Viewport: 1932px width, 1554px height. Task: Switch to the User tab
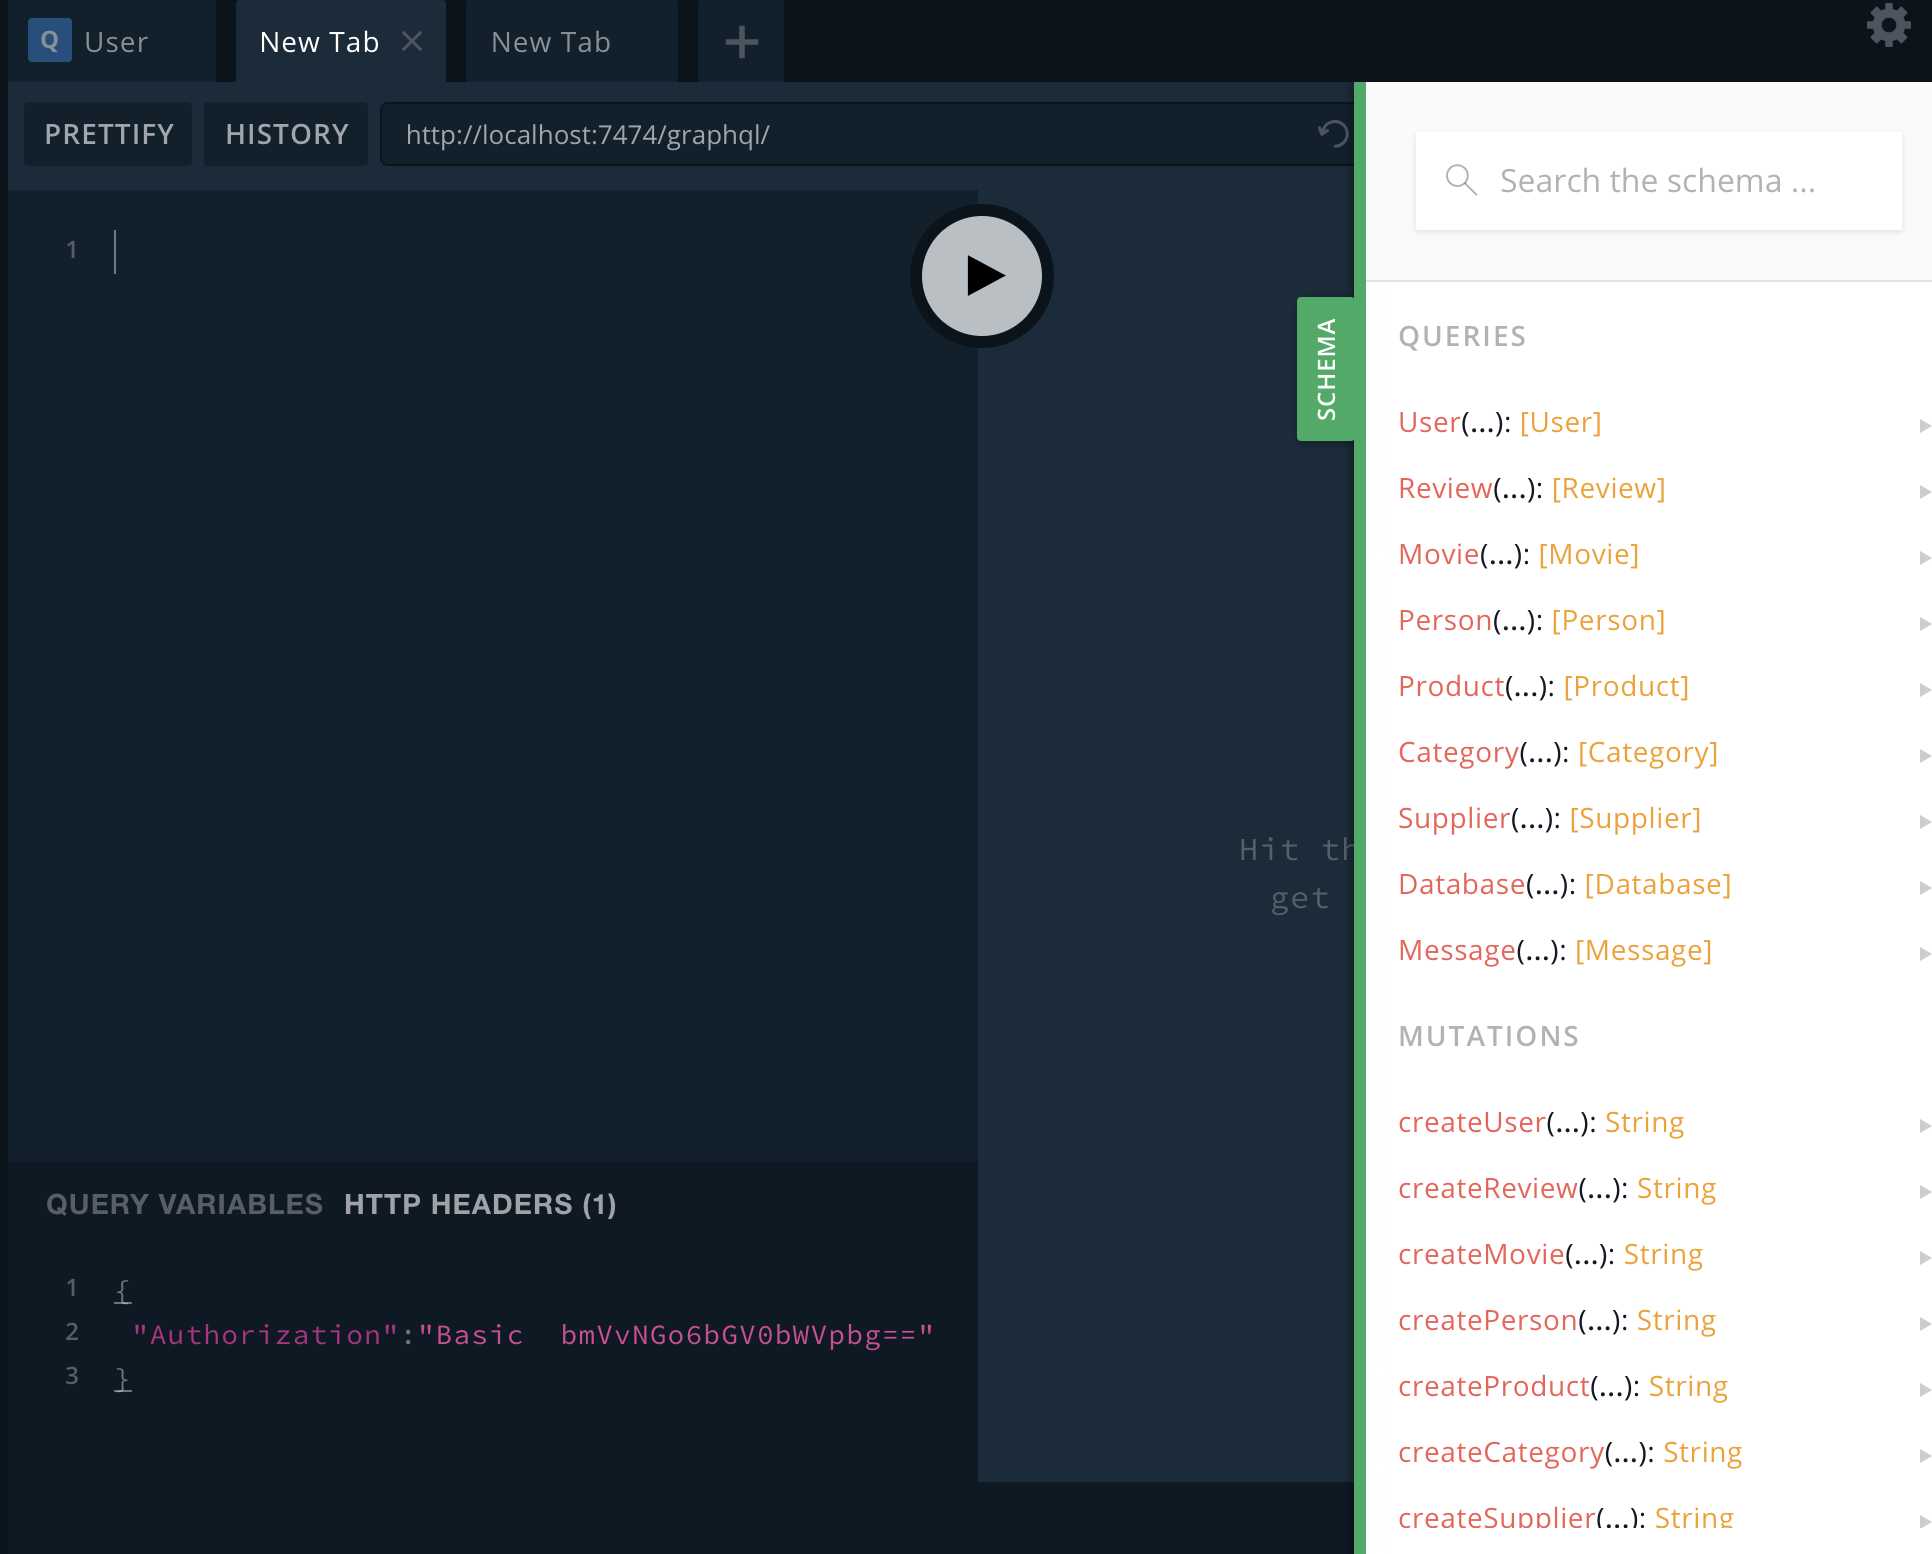pyautogui.click(x=116, y=42)
